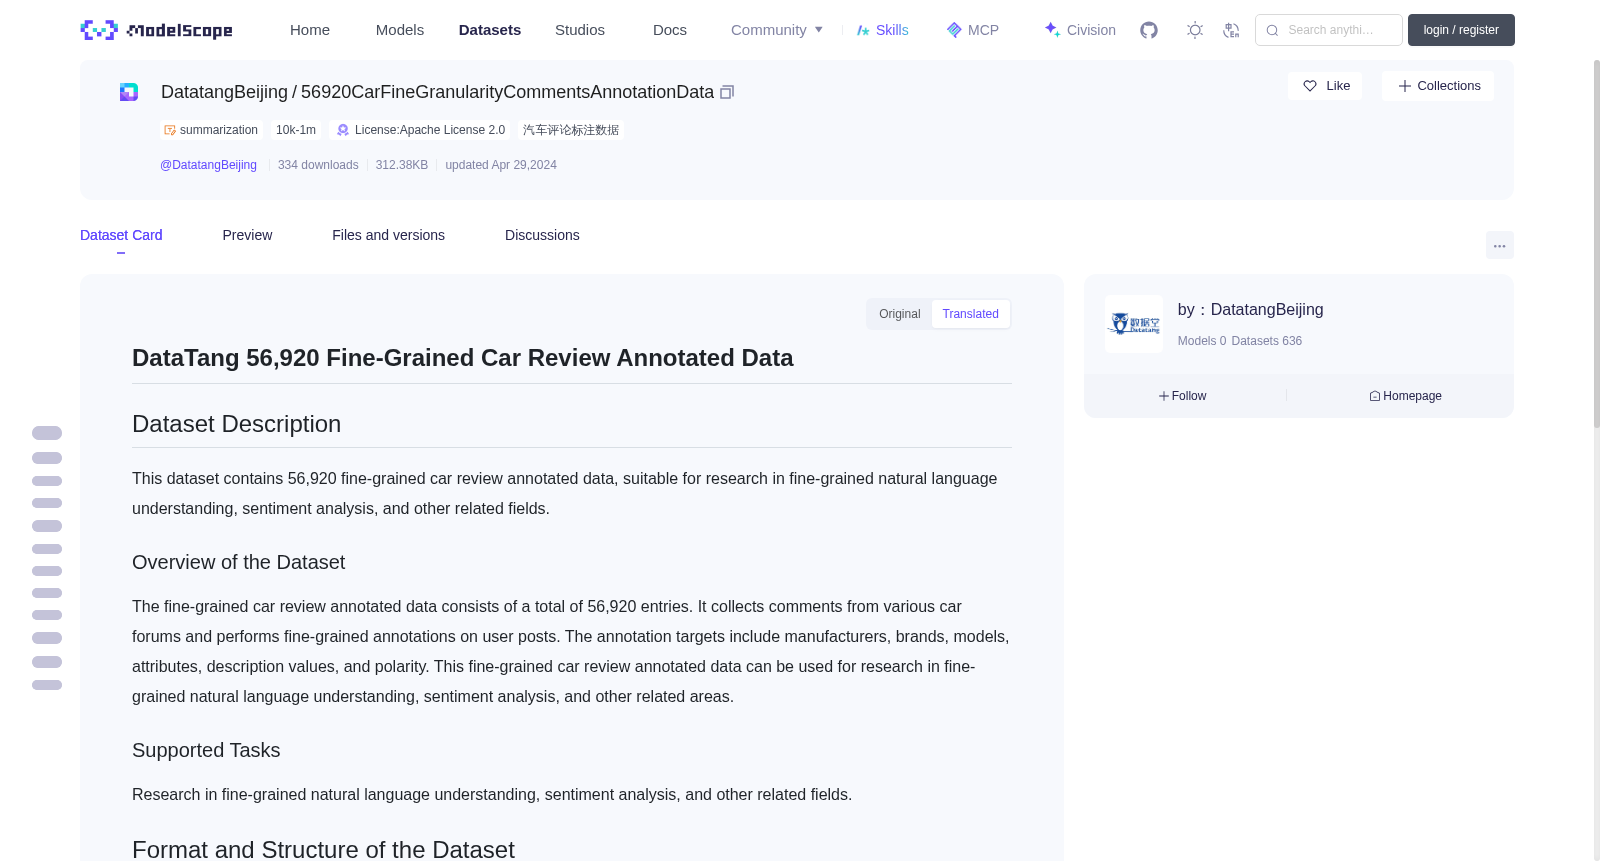Click the dataset avatar icon beside the title
1600x861 pixels.
[x=129, y=92]
